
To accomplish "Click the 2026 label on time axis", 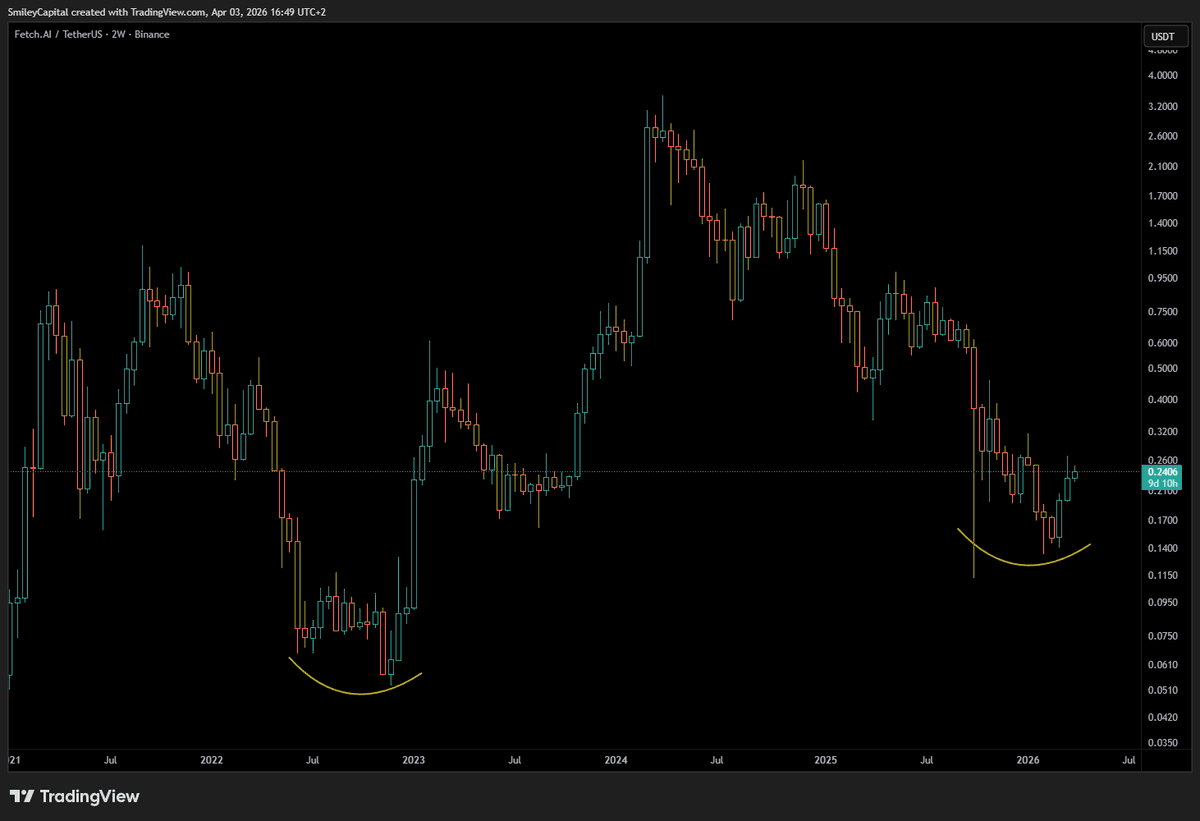I will point(1028,761).
